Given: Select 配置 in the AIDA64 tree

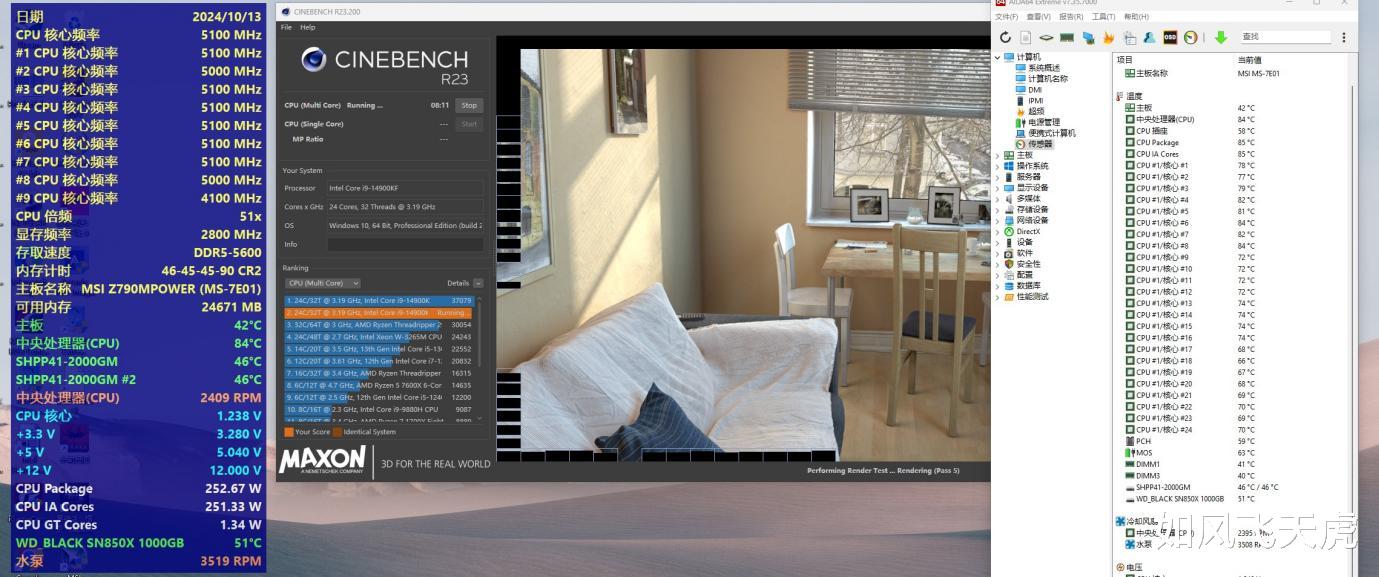Looking at the screenshot, I should [1025, 275].
